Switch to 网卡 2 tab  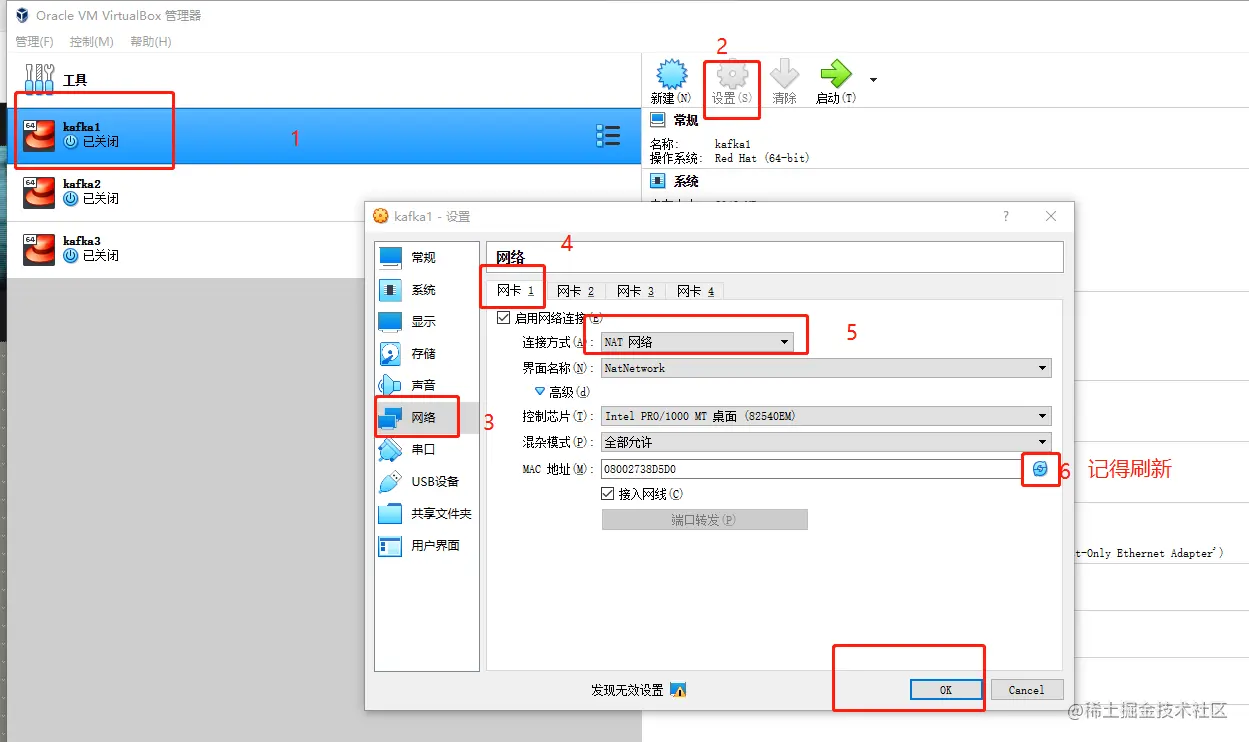(575, 291)
